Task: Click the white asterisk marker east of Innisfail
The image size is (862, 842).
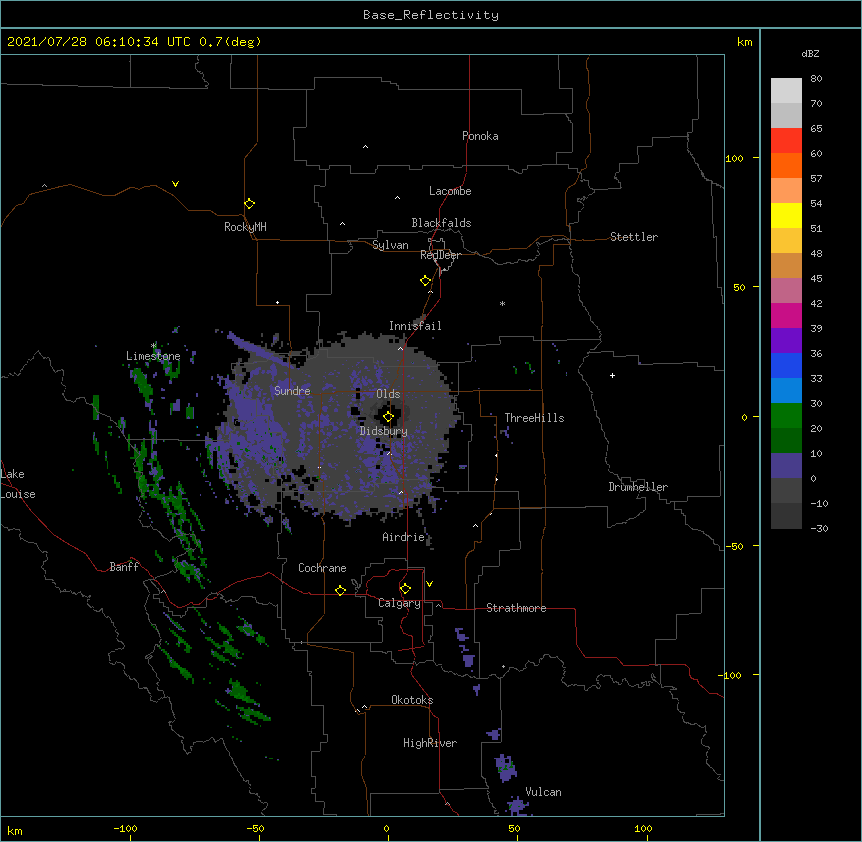Action: pyautogui.click(x=502, y=303)
